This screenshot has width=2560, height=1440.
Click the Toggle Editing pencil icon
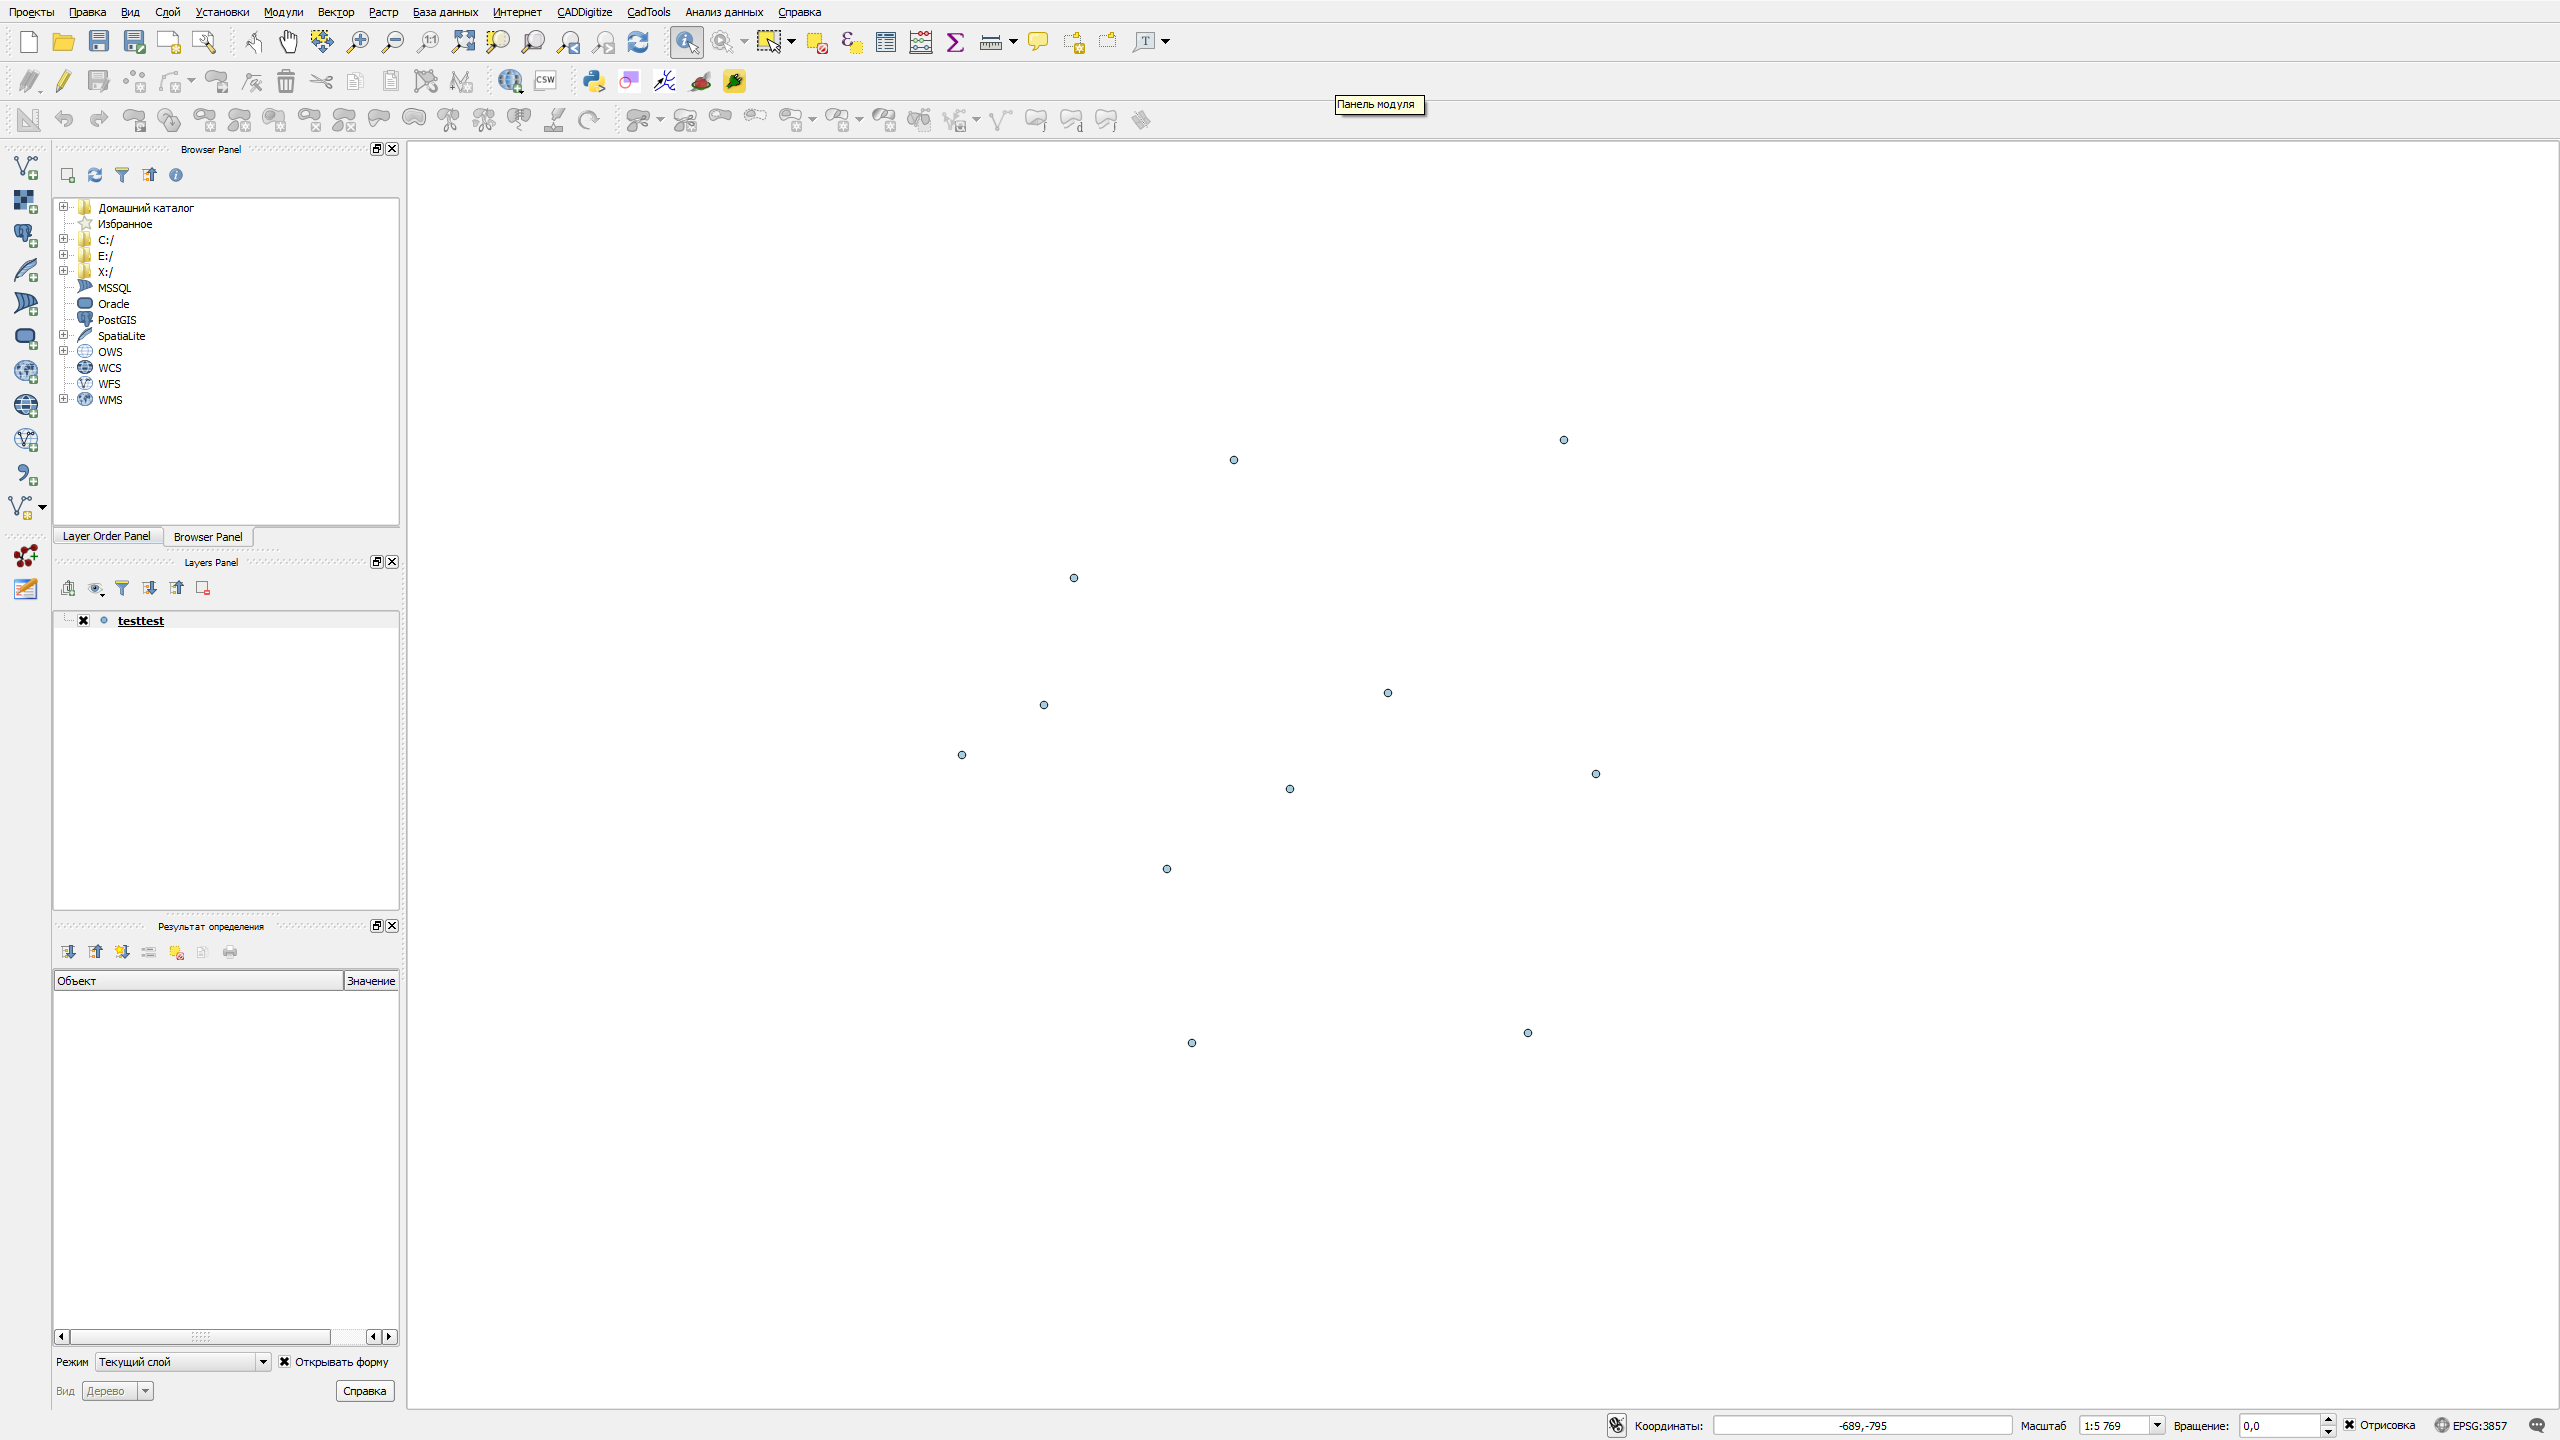tap(63, 81)
